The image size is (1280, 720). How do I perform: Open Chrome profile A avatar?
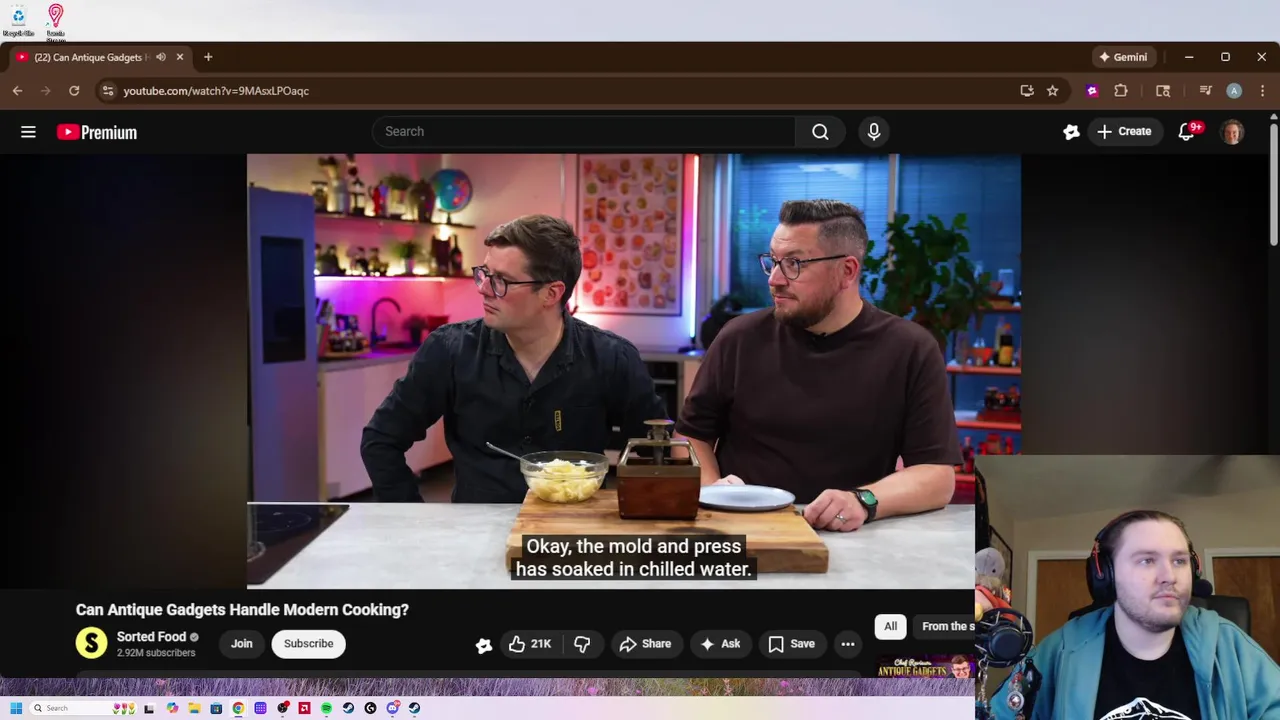pyautogui.click(x=1234, y=91)
